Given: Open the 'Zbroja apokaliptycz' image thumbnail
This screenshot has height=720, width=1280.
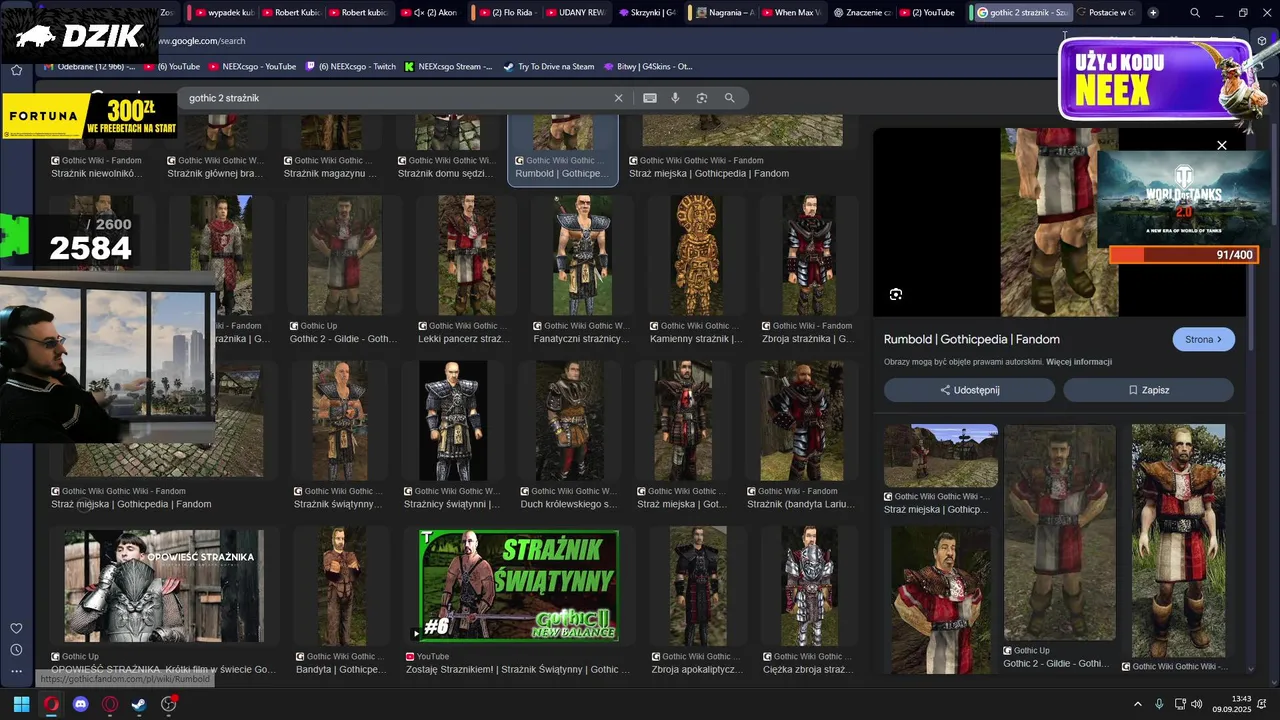Looking at the screenshot, I should pyautogui.click(x=697, y=586).
